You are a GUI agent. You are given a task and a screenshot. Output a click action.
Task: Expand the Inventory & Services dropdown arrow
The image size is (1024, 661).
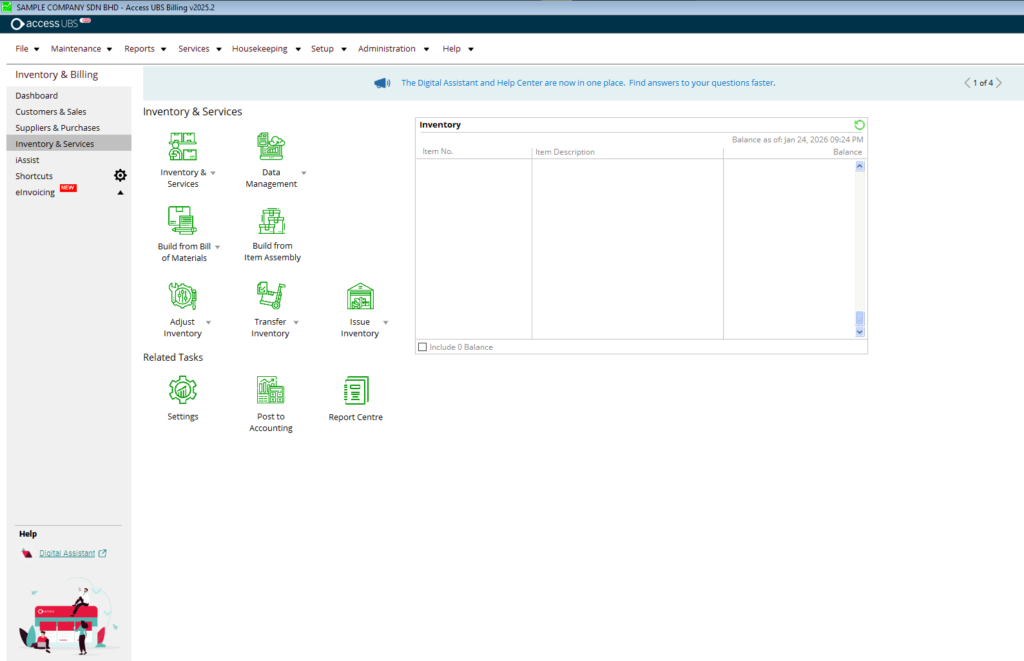pyautogui.click(x=211, y=171)
